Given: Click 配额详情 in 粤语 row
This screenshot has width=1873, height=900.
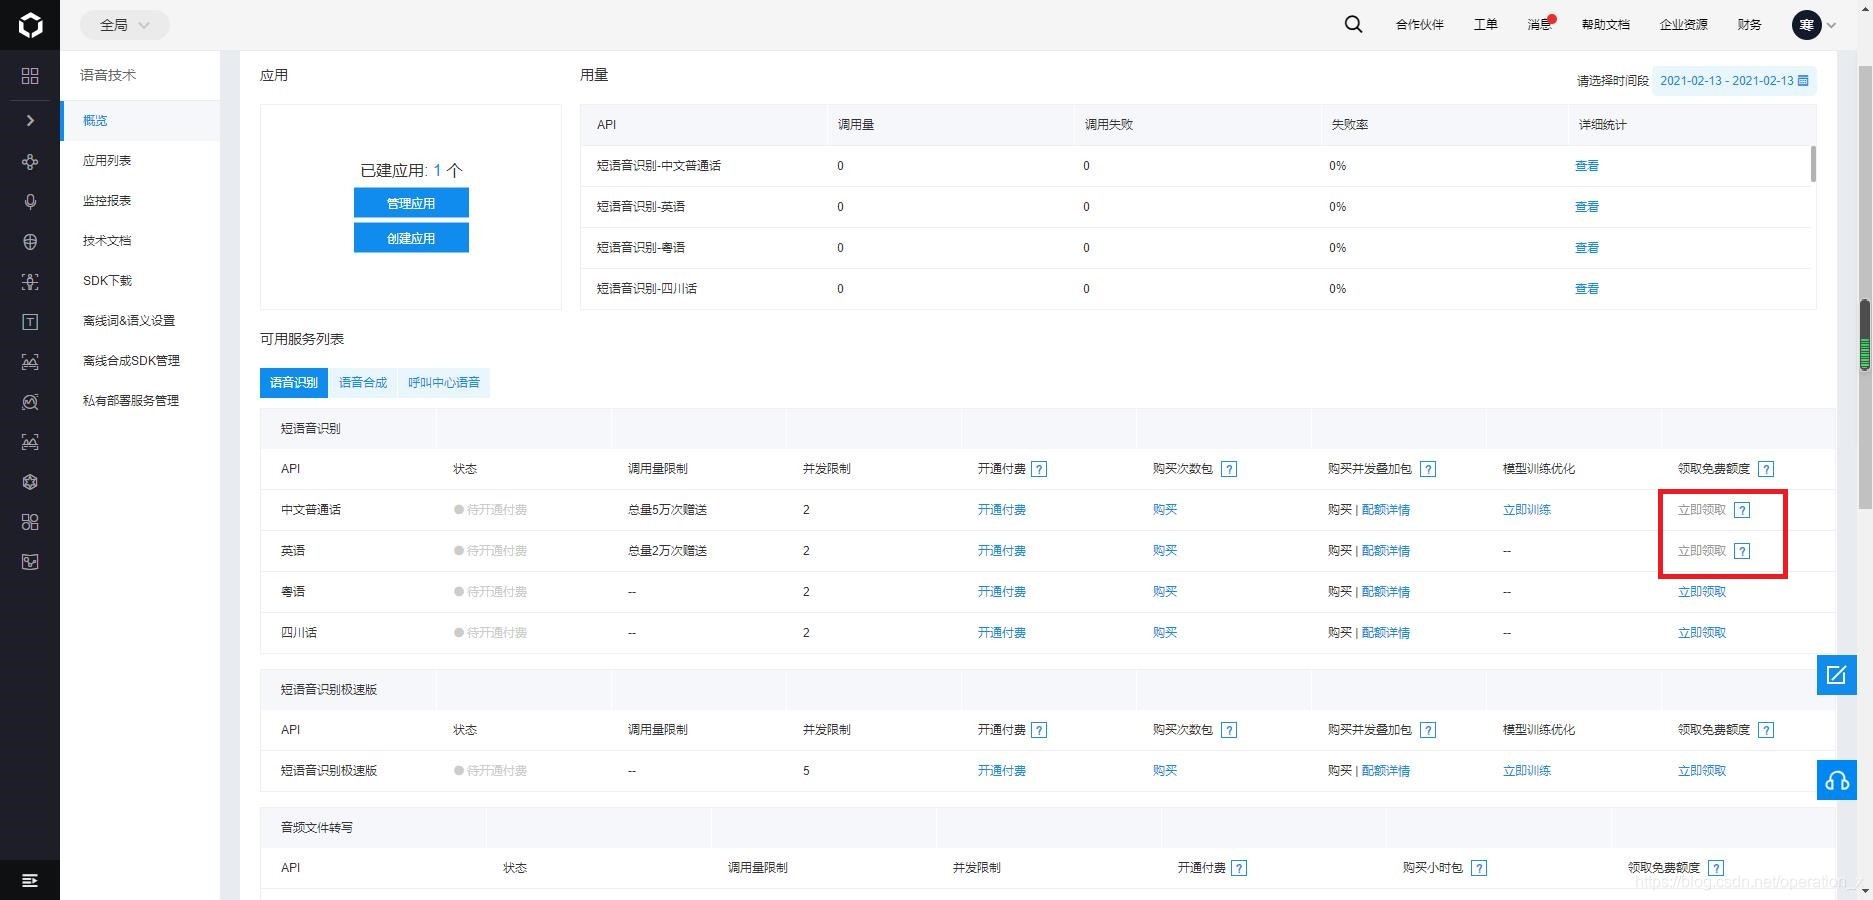Looking at the screenshot, I should tap(1386, 592).
